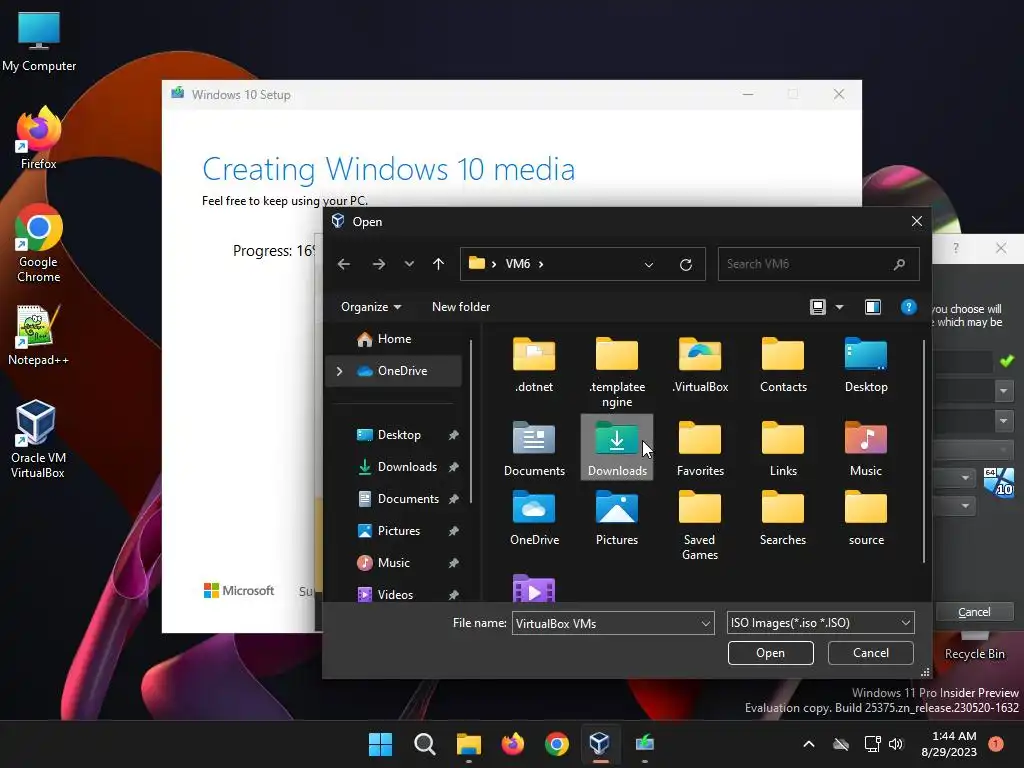The image size is (1024, 768).
Task: Open the clock and date panel
Action: [949, 744]
